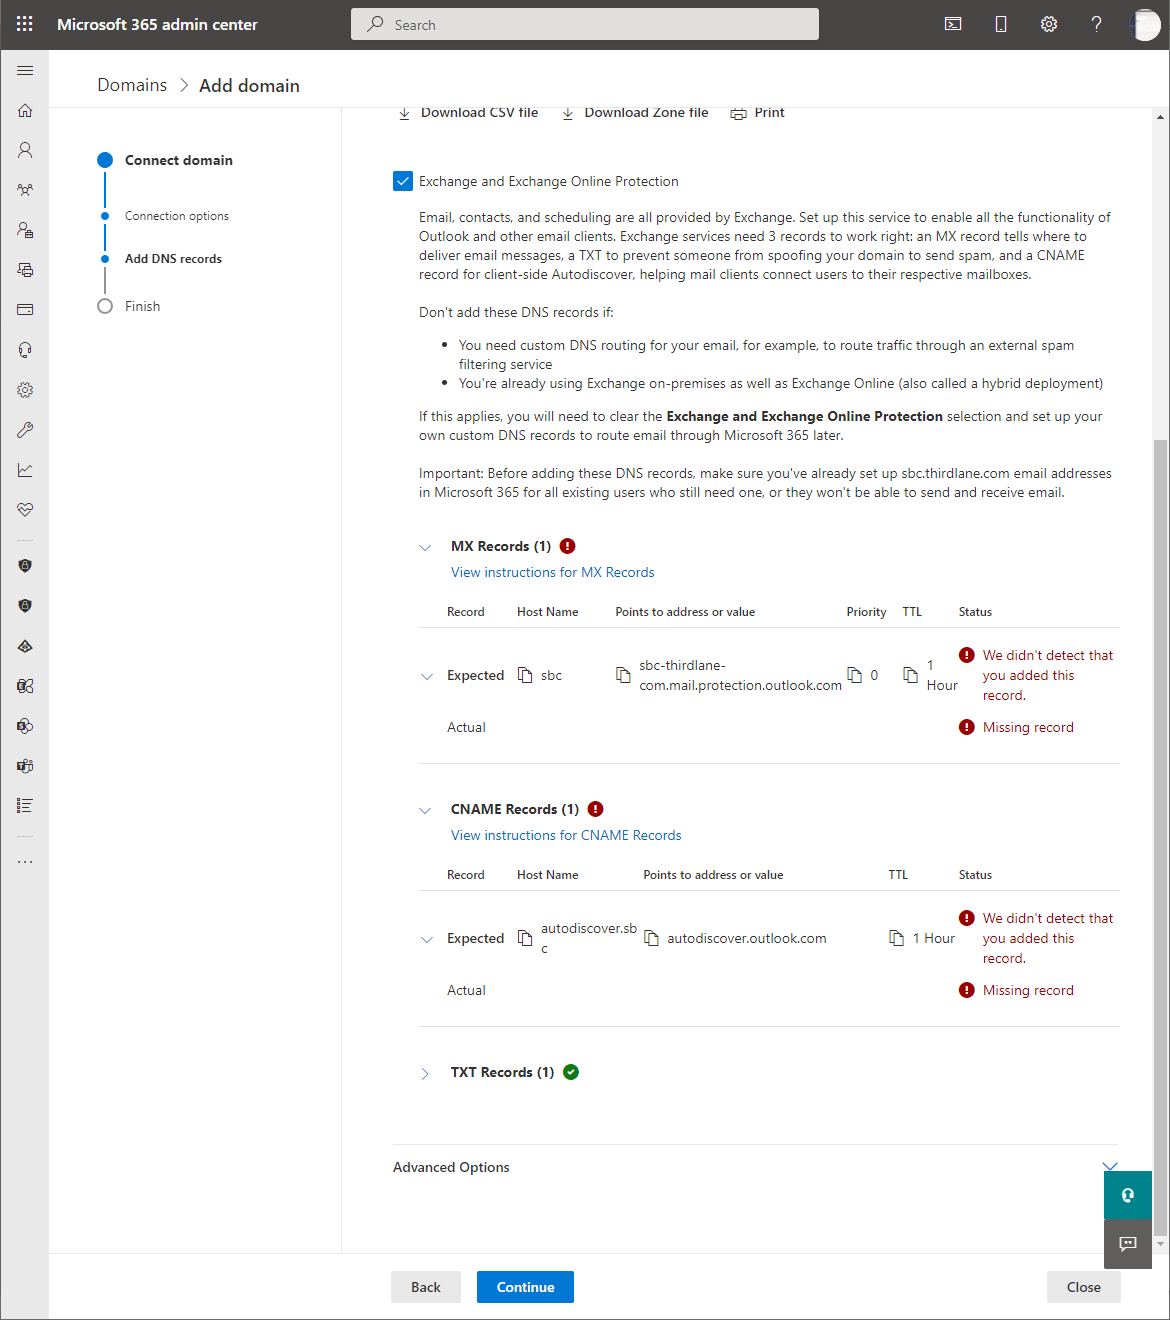This screenshot has height=1320, width=1170.
Task: Open Cloud Shell icon in header
Action: point(953,24)
